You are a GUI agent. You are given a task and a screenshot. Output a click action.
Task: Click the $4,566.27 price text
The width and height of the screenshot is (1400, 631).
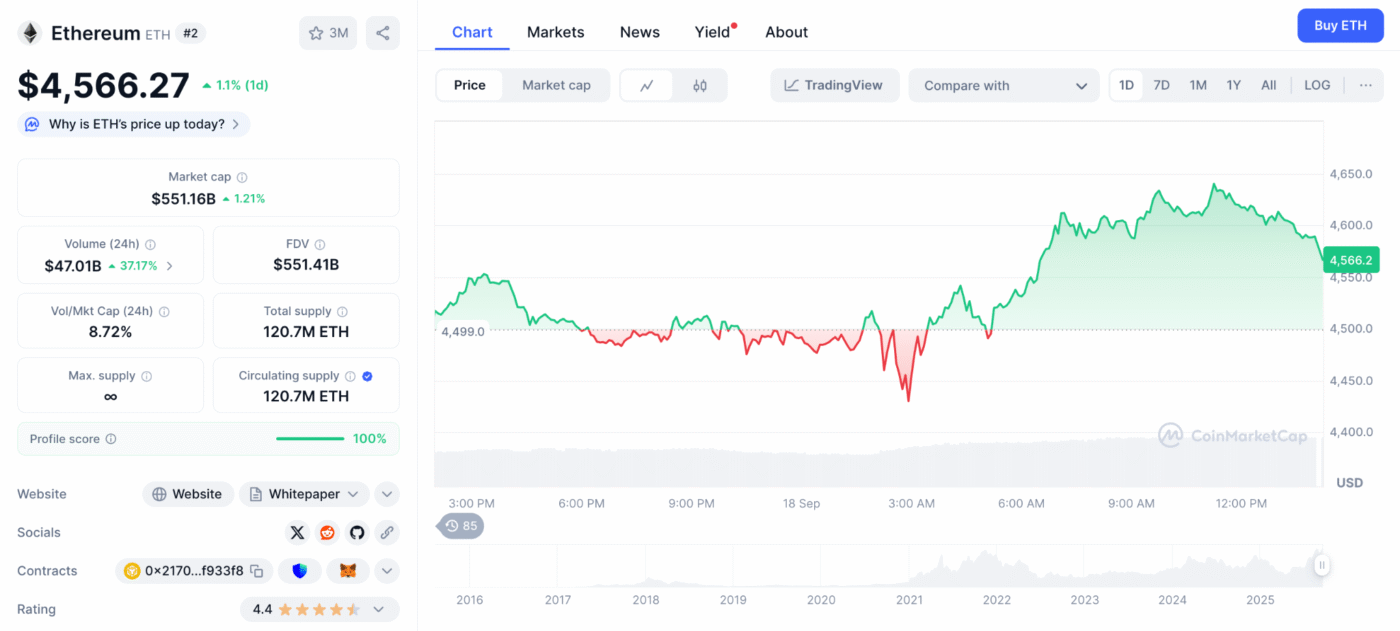point(103,85)
